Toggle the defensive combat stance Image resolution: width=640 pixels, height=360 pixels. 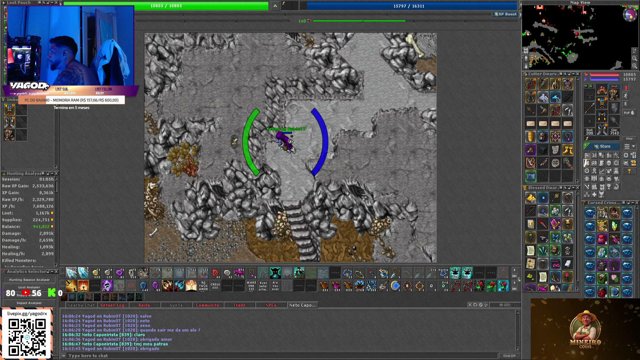[x=626, y=104]
